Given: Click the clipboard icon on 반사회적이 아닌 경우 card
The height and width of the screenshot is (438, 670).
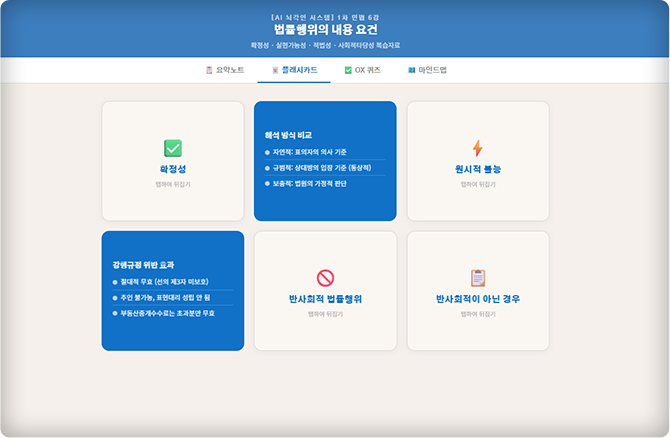Looking at the screenshot, I should (x=478, y=278).
